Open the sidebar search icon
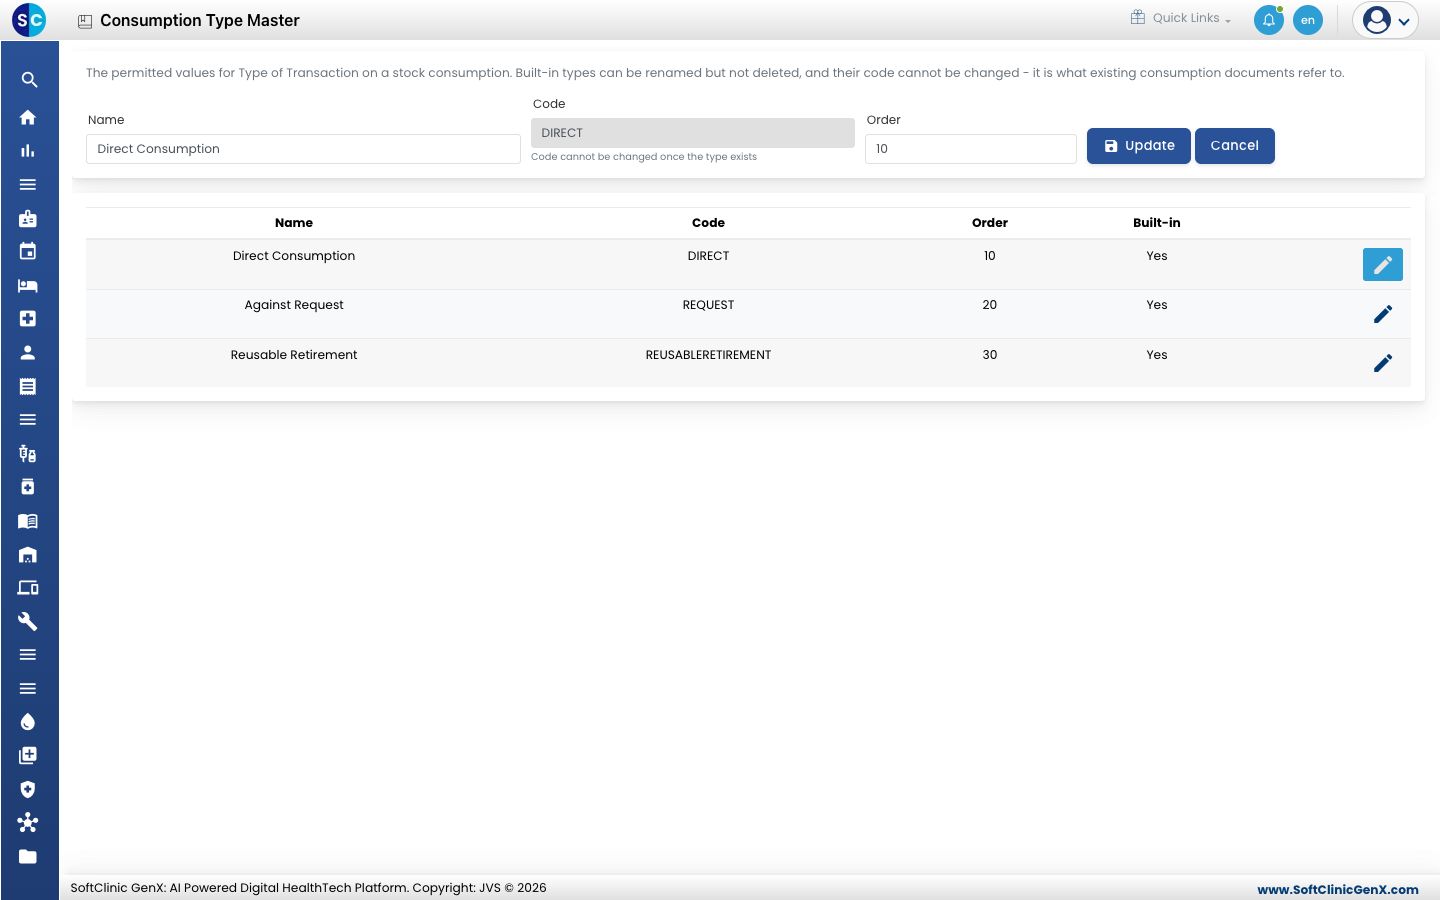 pos(28,80)
